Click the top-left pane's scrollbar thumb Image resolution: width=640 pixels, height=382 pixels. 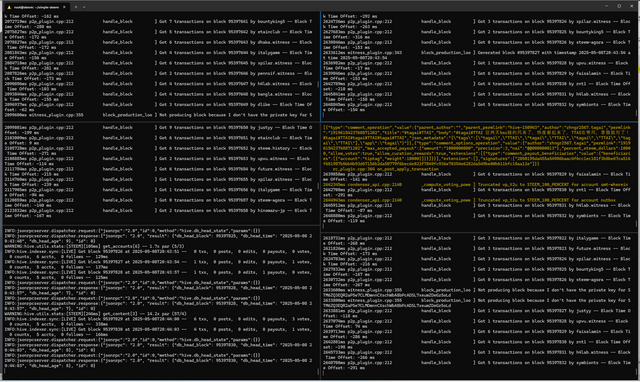[x=318, y=84]
